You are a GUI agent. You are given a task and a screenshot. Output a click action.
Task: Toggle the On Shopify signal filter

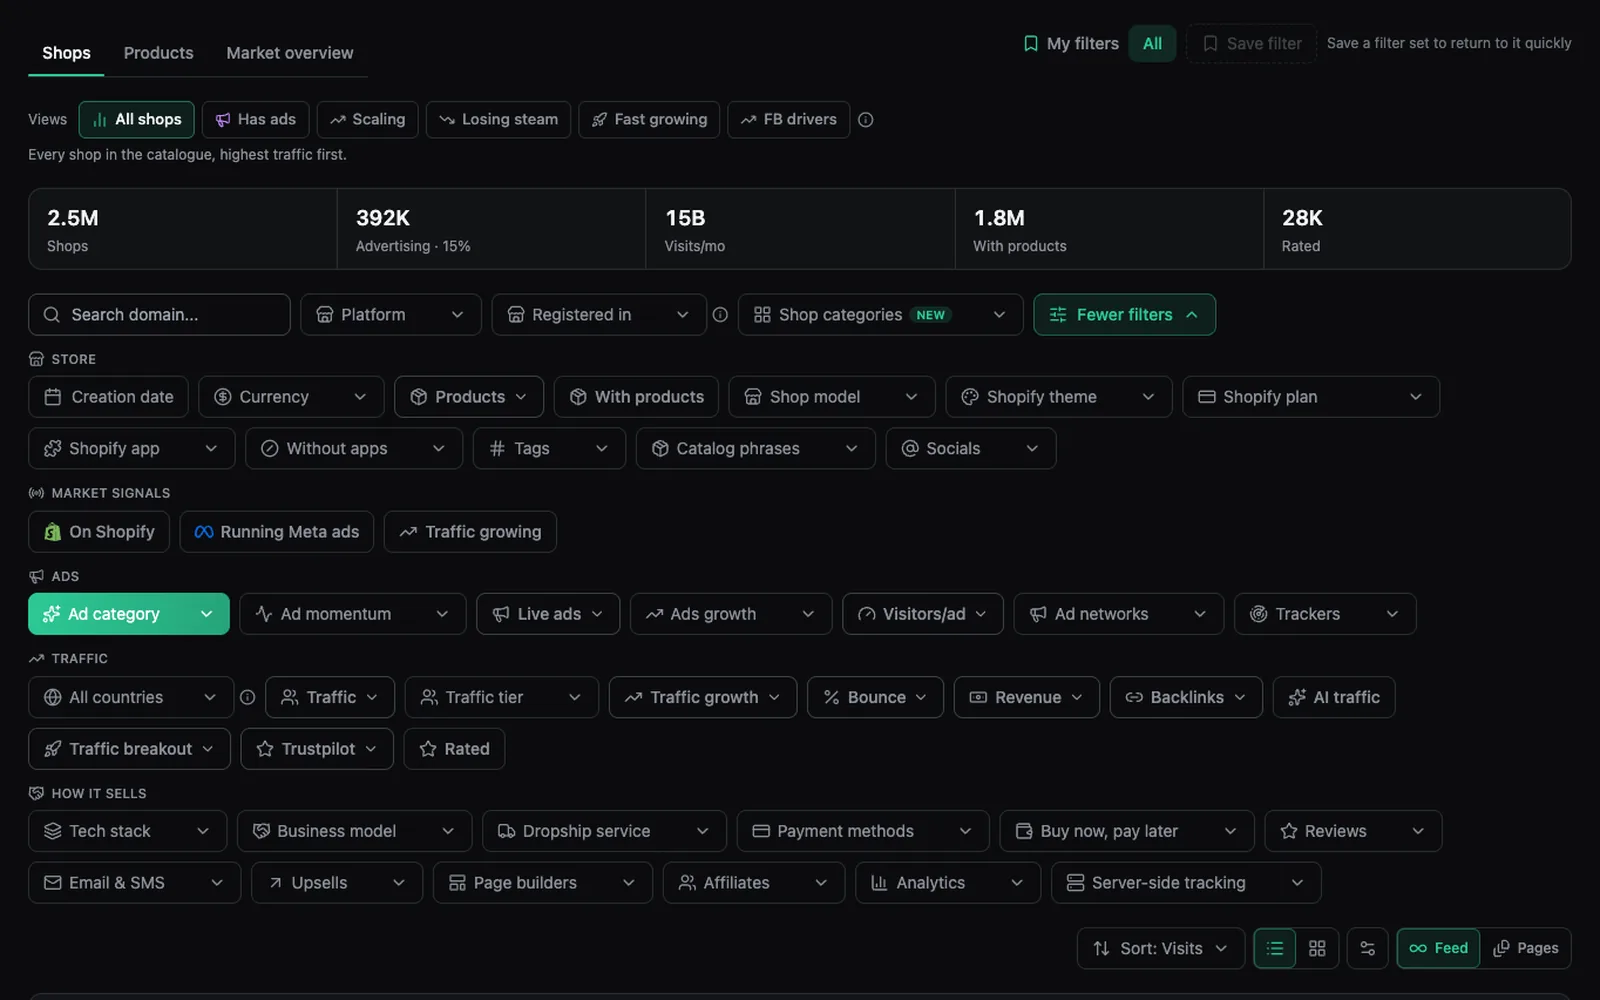99,532
